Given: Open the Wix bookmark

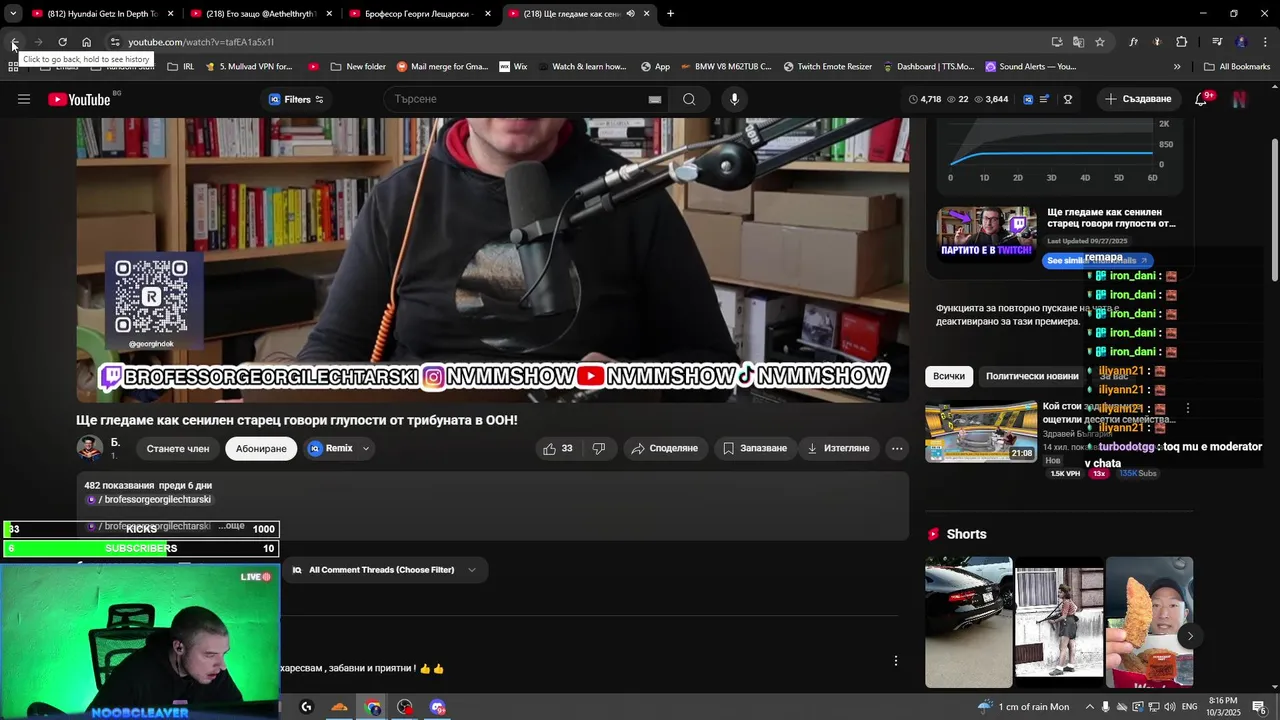Looking at the screenshot, I should [513, 67].
